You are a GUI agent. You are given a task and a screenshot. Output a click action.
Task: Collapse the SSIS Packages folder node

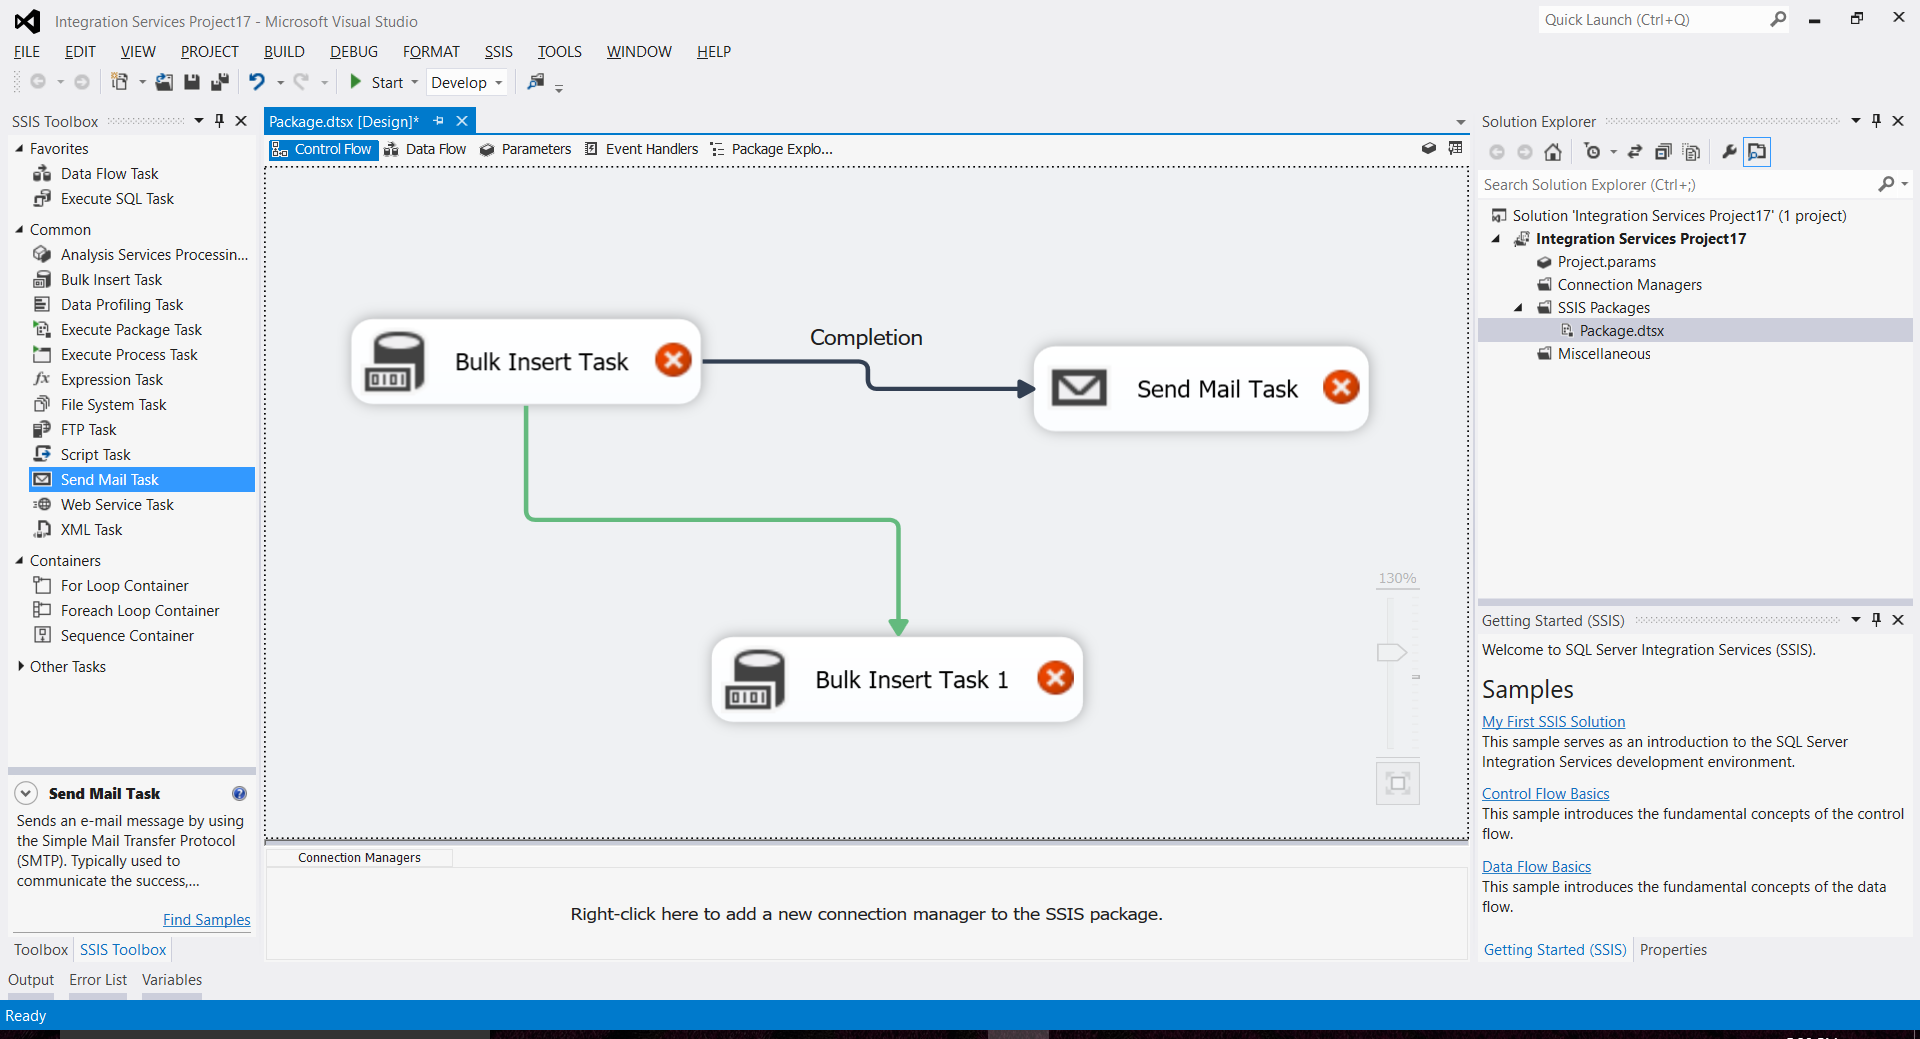coord(1519,307)
